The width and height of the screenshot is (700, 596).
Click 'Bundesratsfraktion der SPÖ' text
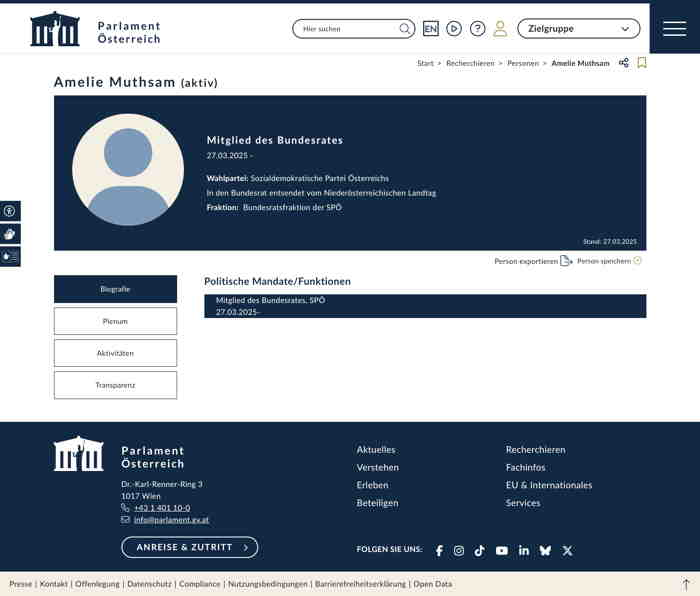tap(292, 208)
